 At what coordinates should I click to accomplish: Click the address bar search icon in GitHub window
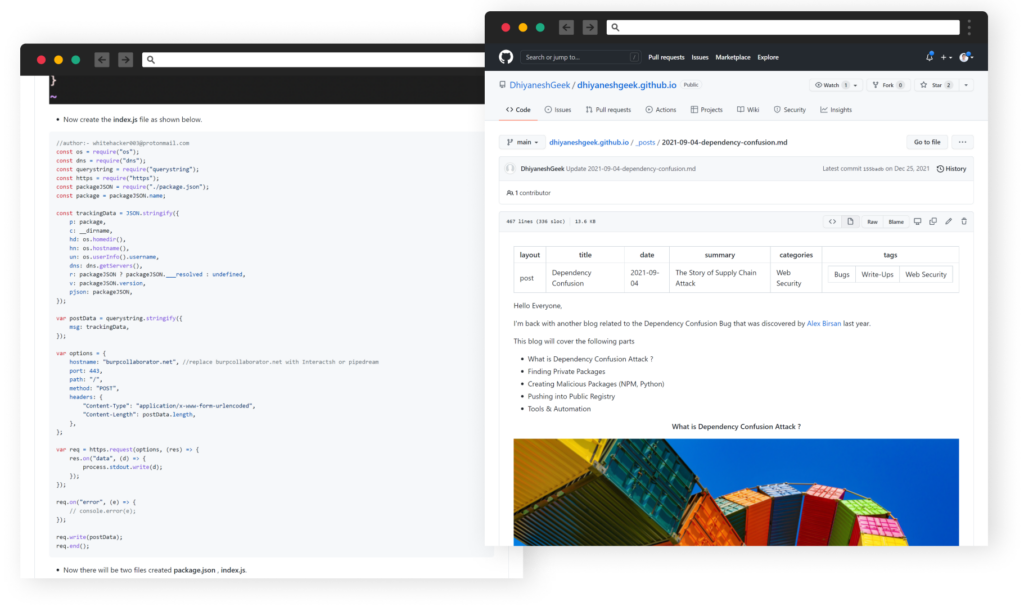pos(615,27)
